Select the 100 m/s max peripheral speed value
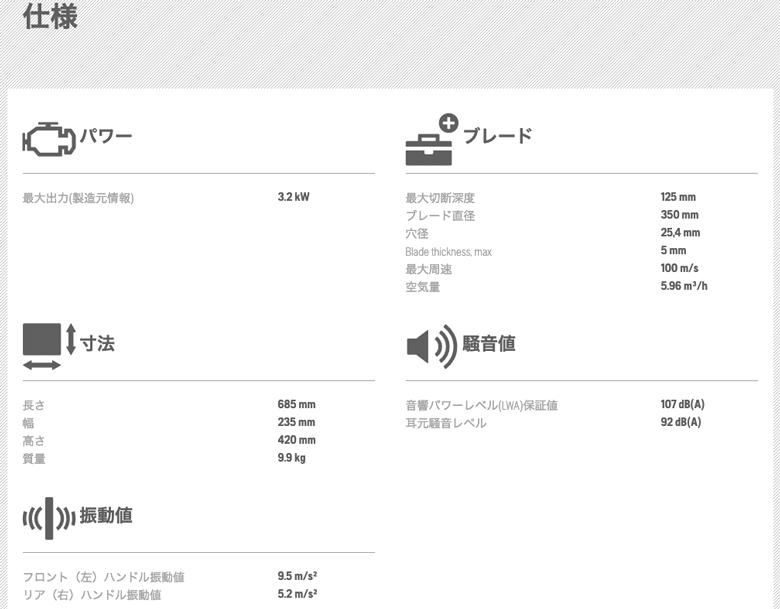This screenshot has width=780, height=609. [679, 269]
